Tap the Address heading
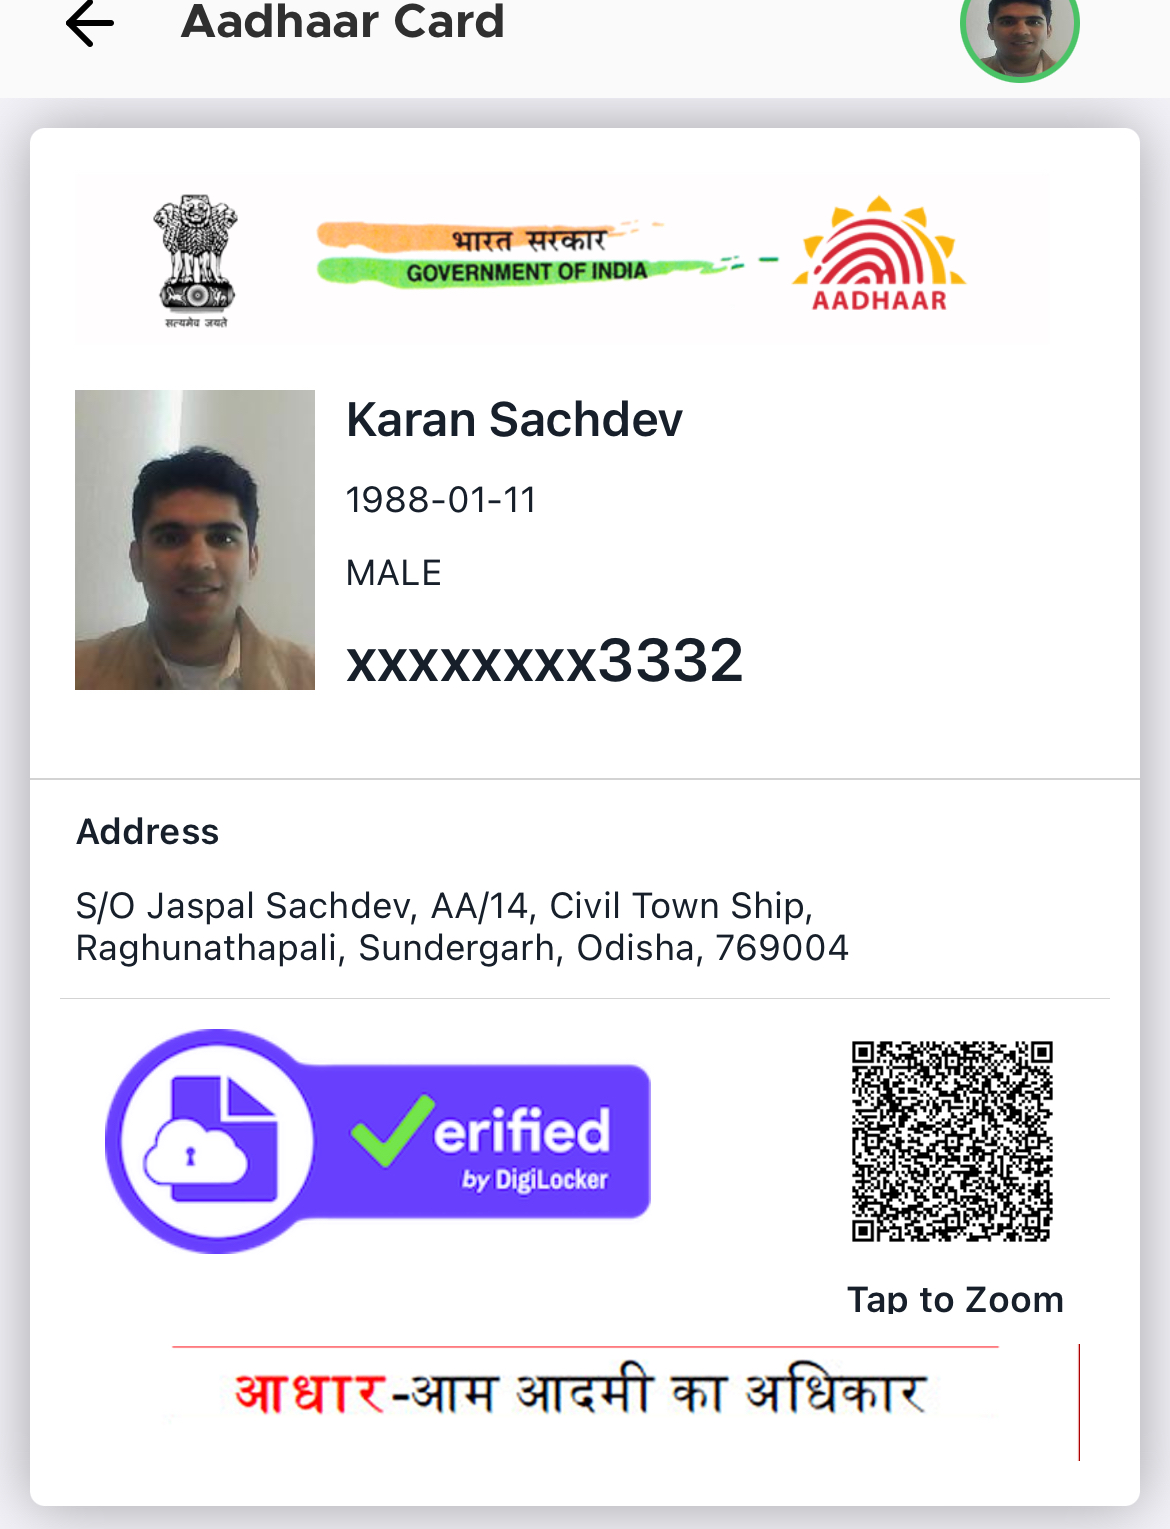This screenshot has width=1170, height=1529. [148, 832]
